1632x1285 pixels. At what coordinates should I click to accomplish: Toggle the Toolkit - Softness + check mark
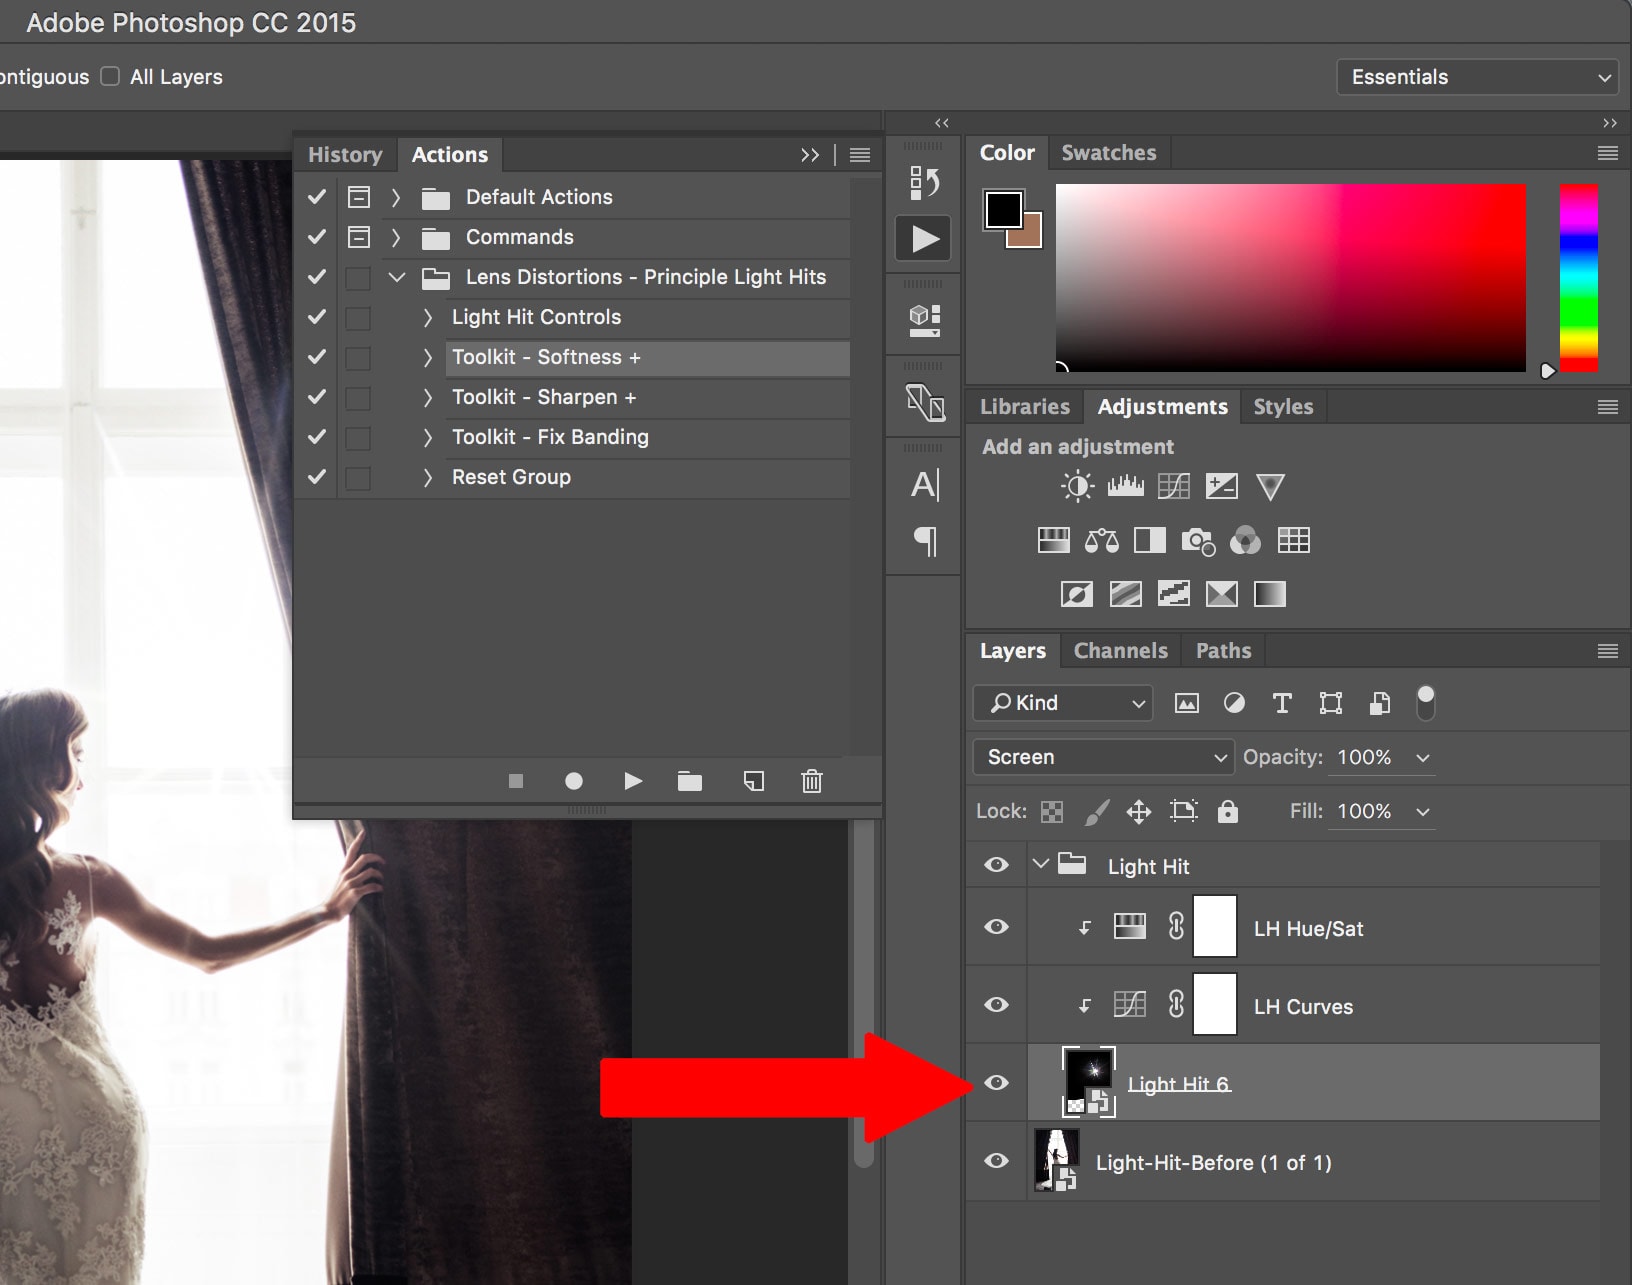[317, 357]
